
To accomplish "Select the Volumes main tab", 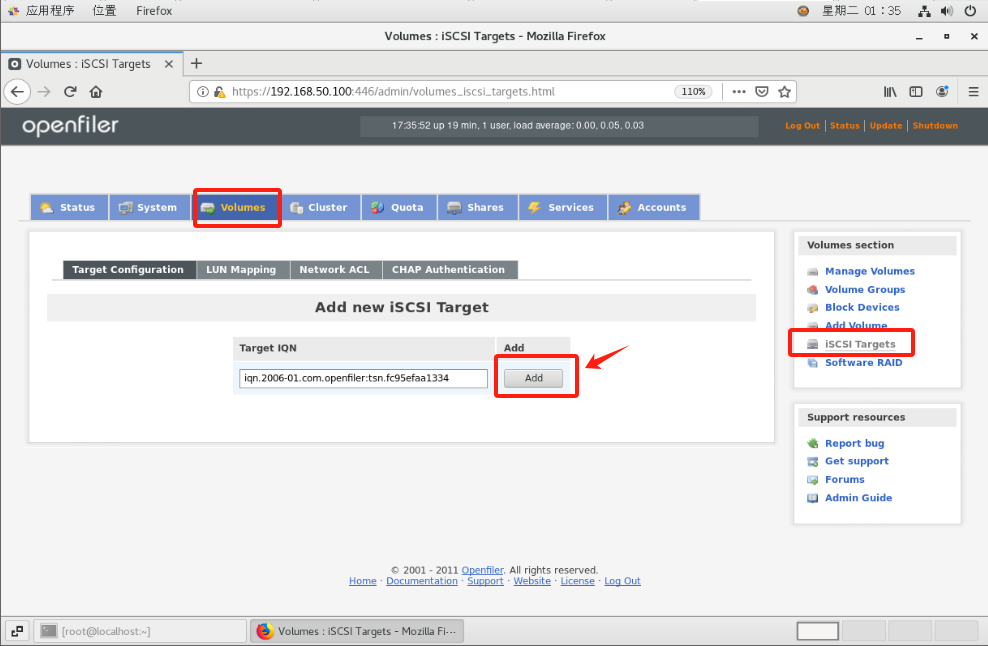I will [235, 207].
